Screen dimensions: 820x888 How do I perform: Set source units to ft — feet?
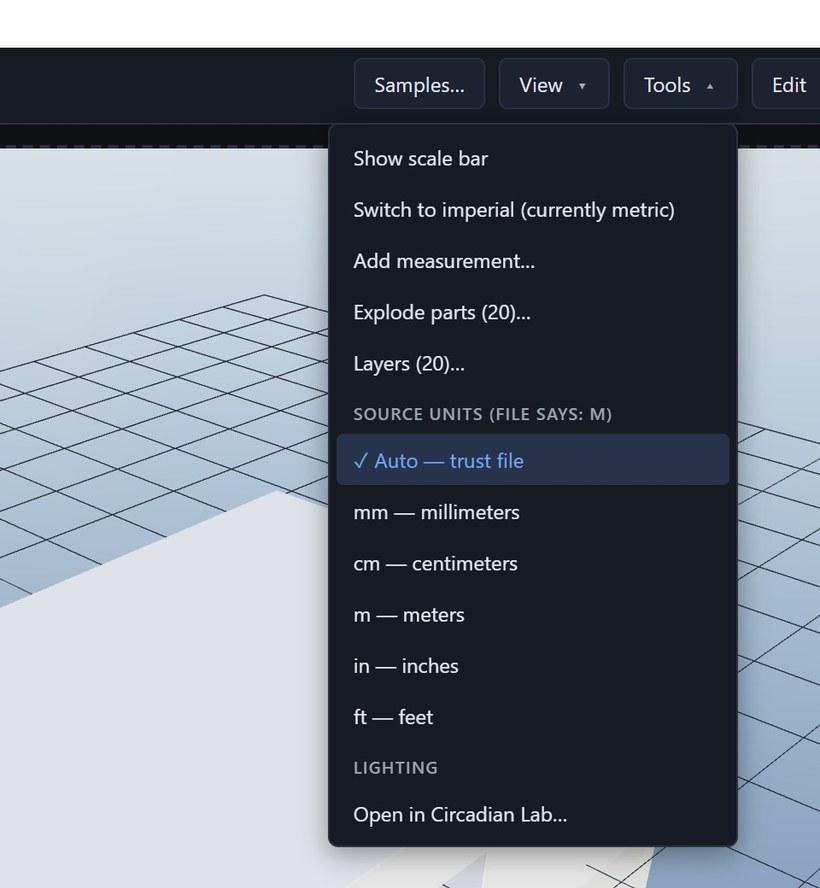[533, 718]
